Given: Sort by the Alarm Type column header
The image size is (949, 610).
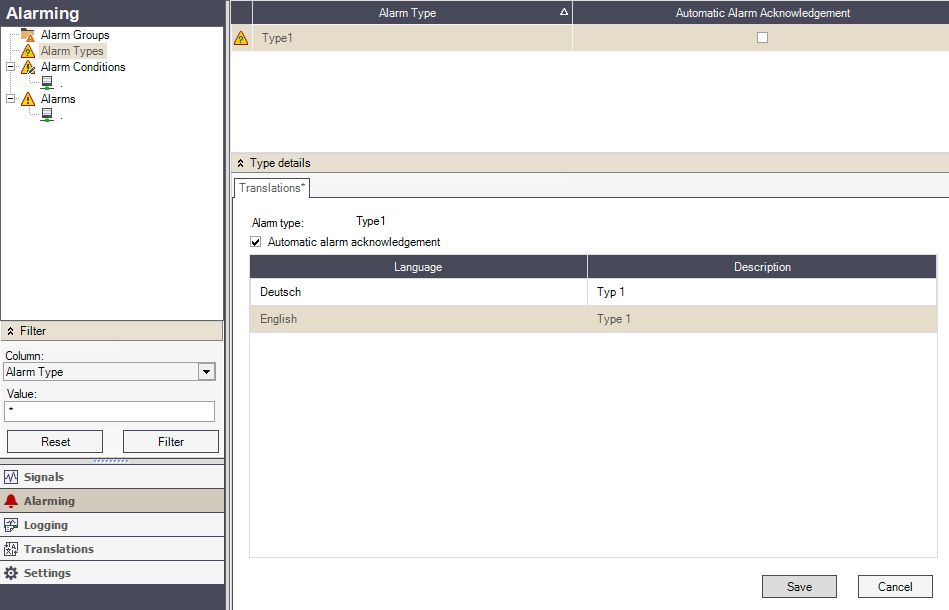Looking at the screenshot, I should pos(408,13).
